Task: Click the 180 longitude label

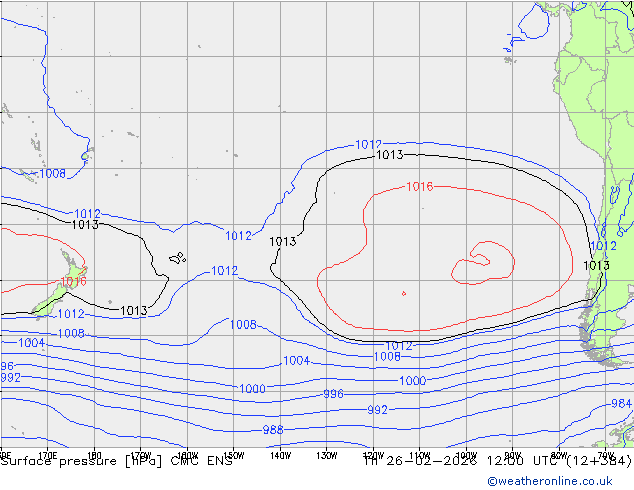Action: click(94, 454)
